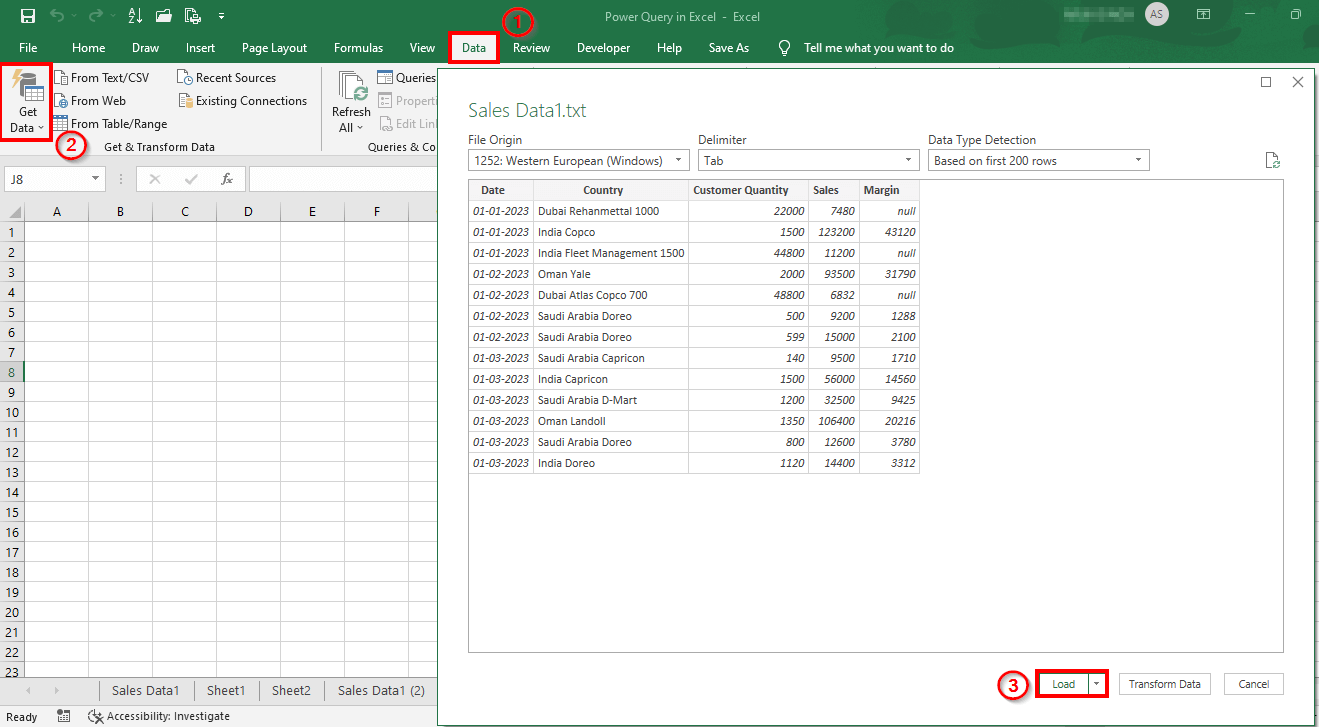The image size is (1319, 727).
Task: Click inside the Name Box showing J8
Action: 45,178
